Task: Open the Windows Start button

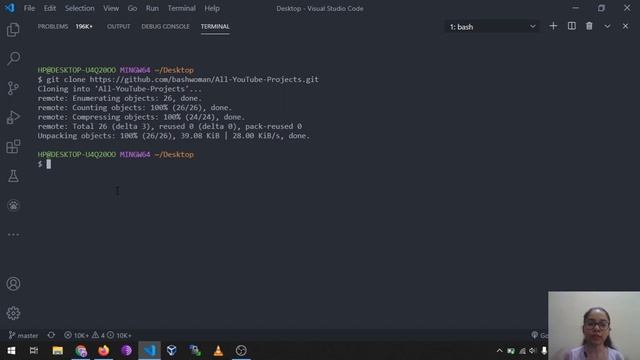Action: click(x=11, y=350)
